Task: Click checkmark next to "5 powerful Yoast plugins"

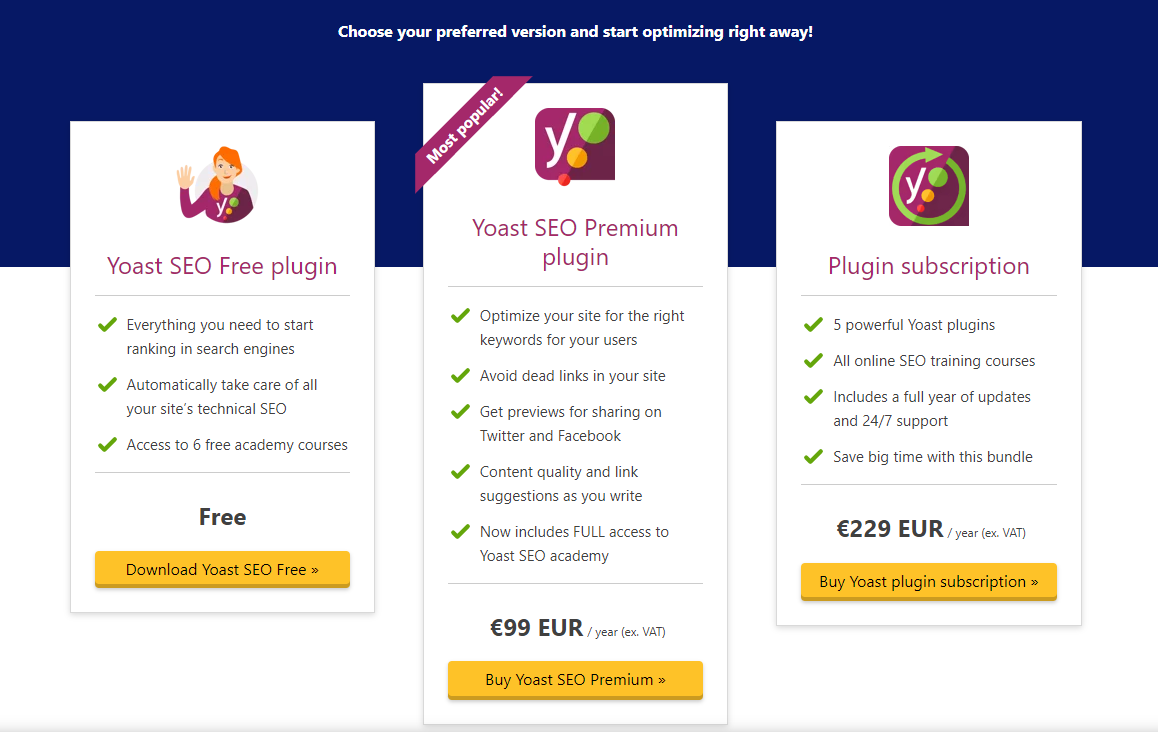Action: (813, 325)
